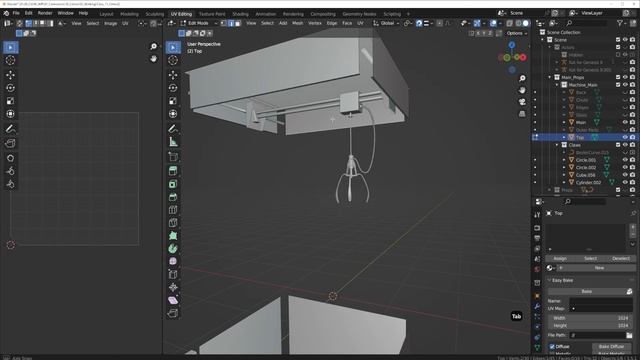Switch to the Texture Paint workspace tab

(212, 14)
